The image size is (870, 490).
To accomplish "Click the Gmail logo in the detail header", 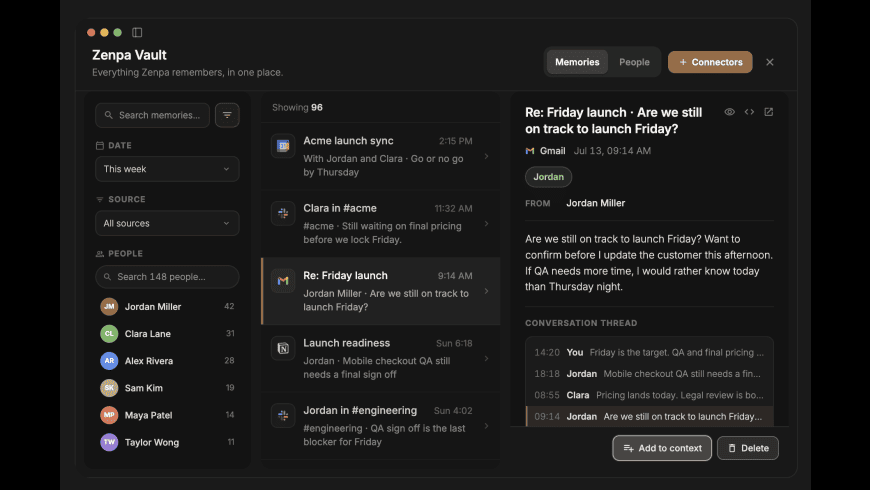I will coord(530,151).
